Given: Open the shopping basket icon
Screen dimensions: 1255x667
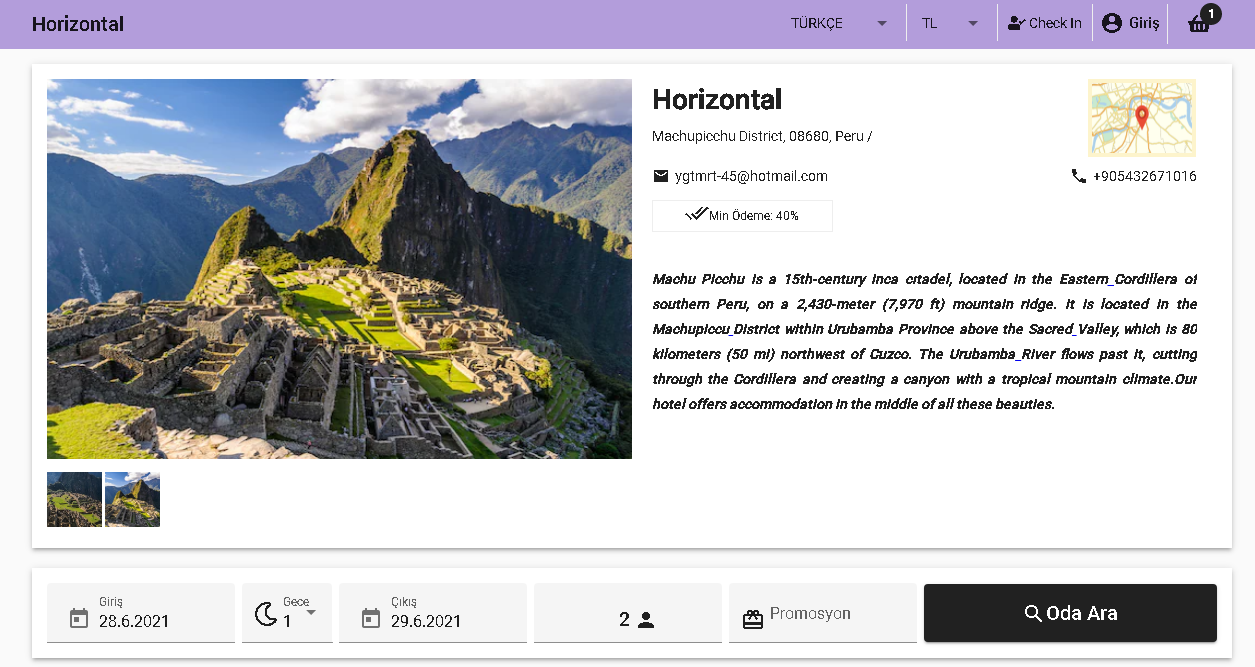Looking at the screenshot, I should pos(1198,25).
